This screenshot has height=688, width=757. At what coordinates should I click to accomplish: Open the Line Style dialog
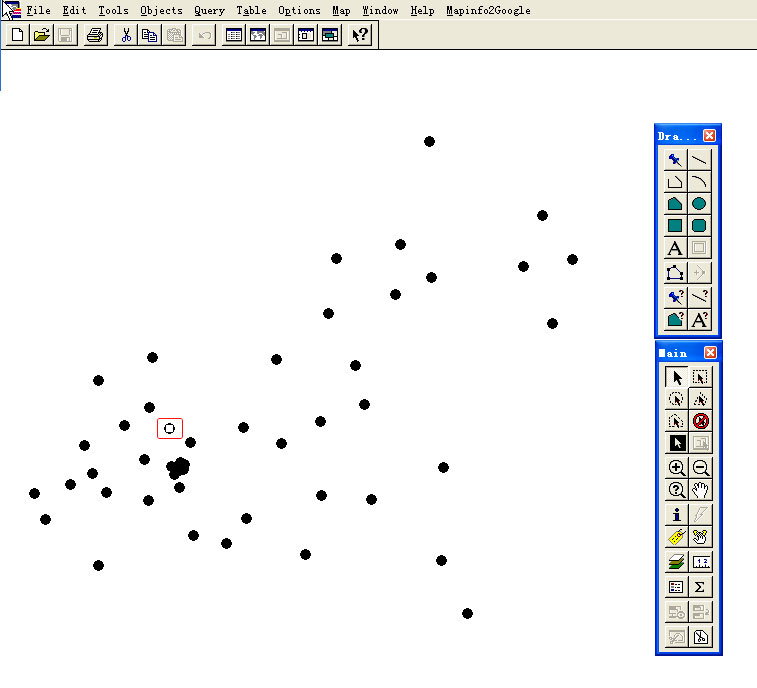(699, 296)
